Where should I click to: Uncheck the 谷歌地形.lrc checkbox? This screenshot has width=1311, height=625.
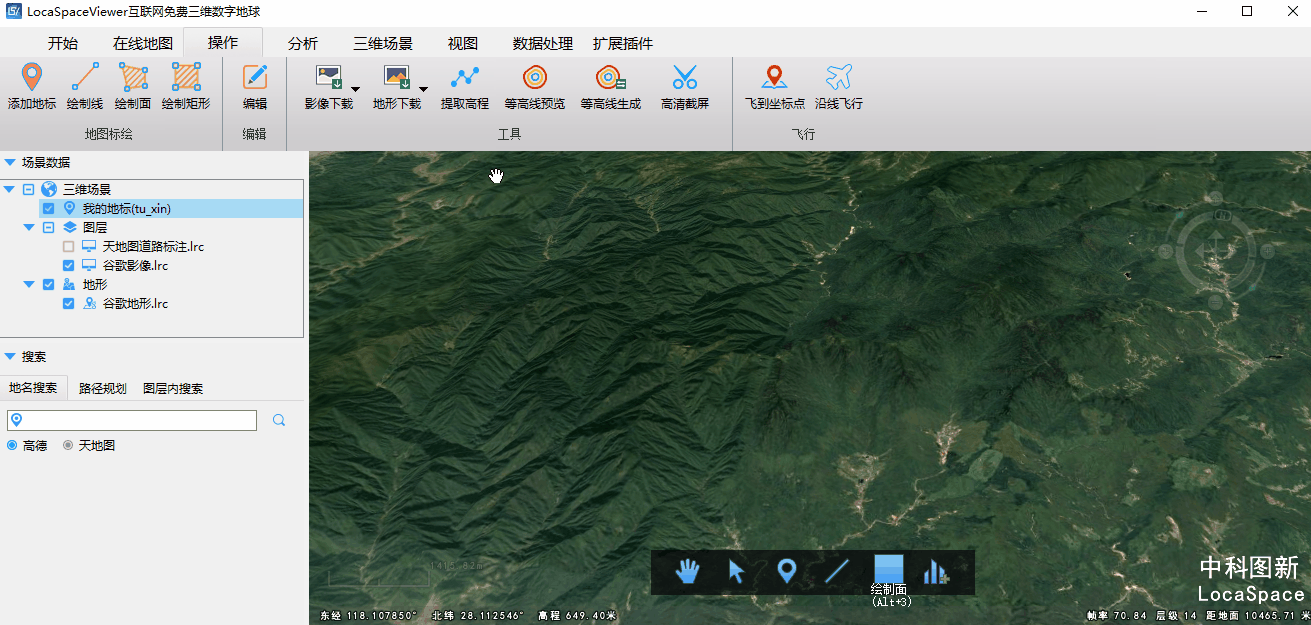[69, 303]
